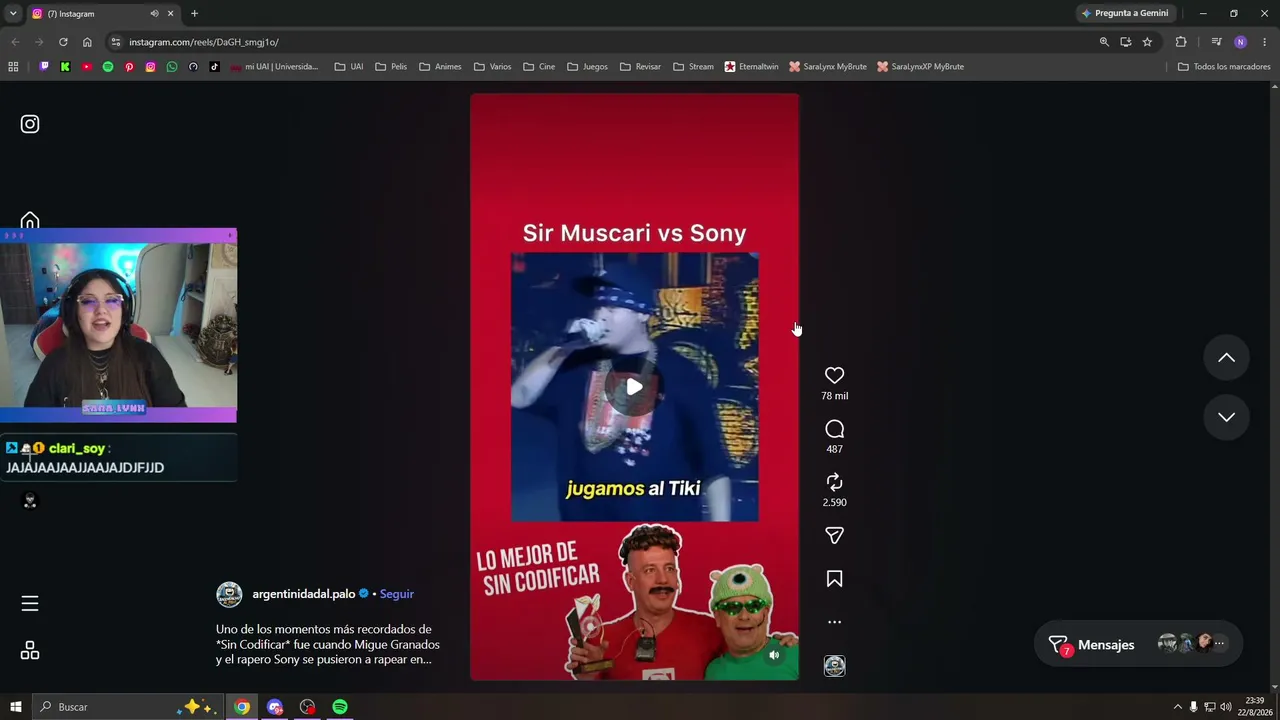This screenshot has width=1280, height=720.
Task: Open the reel's audio thumbnail below the options
Action: [834, 666]
